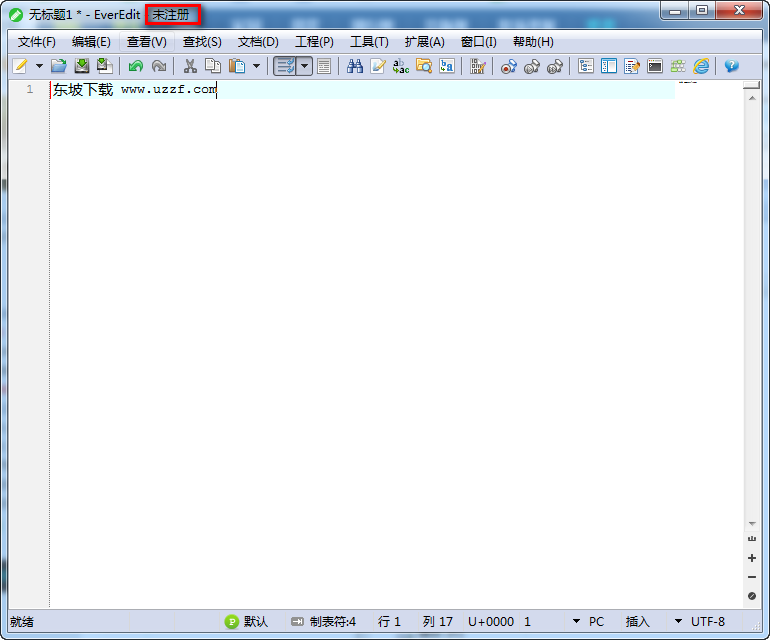The height and width of the screenshot is (640, 770).
Task: Open the 帮助(H) menu
Action: (x=533, y=42)
